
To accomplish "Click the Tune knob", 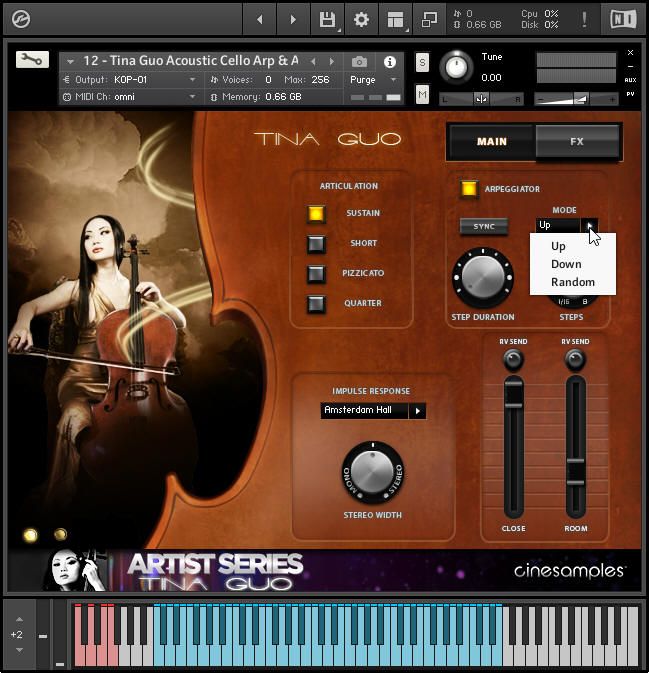I will pos(456,67).
